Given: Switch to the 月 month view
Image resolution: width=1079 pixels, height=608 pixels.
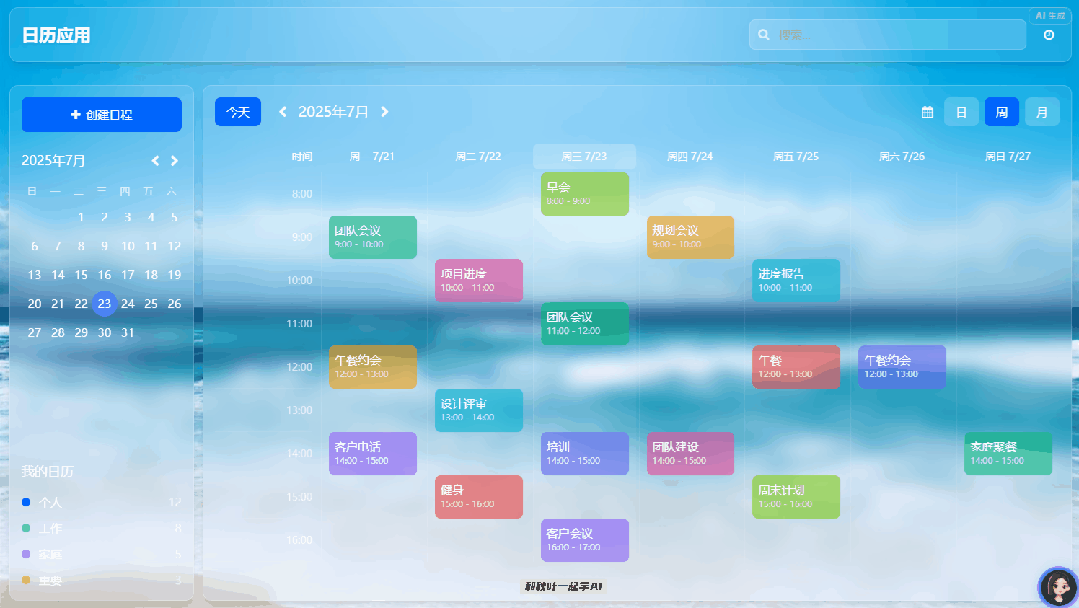Looking at the screenshot, I should [x=1042, y=112].
